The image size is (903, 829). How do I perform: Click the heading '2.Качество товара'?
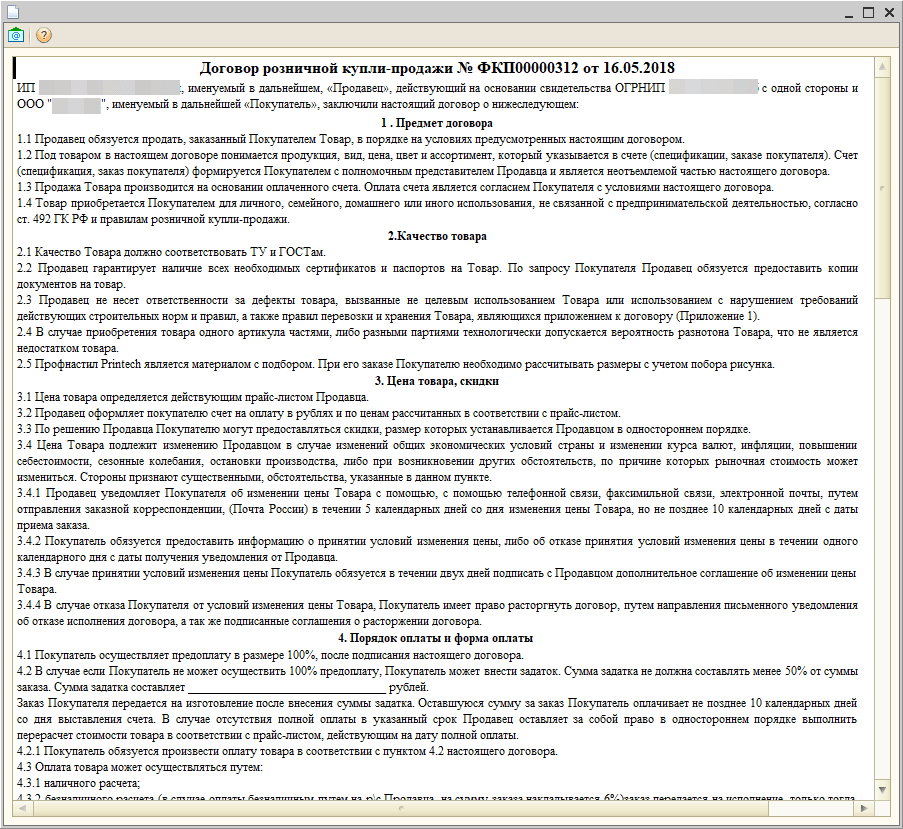click(437, 236)
